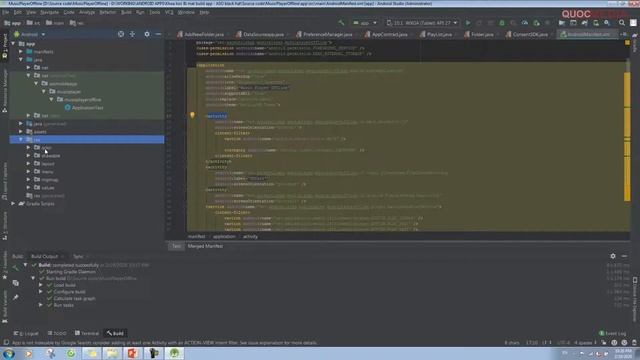Screen dimensions: 640x360
Task: Select ApplicationTest class in project tree
Action: pyautogui.click(x=87, y=108)
